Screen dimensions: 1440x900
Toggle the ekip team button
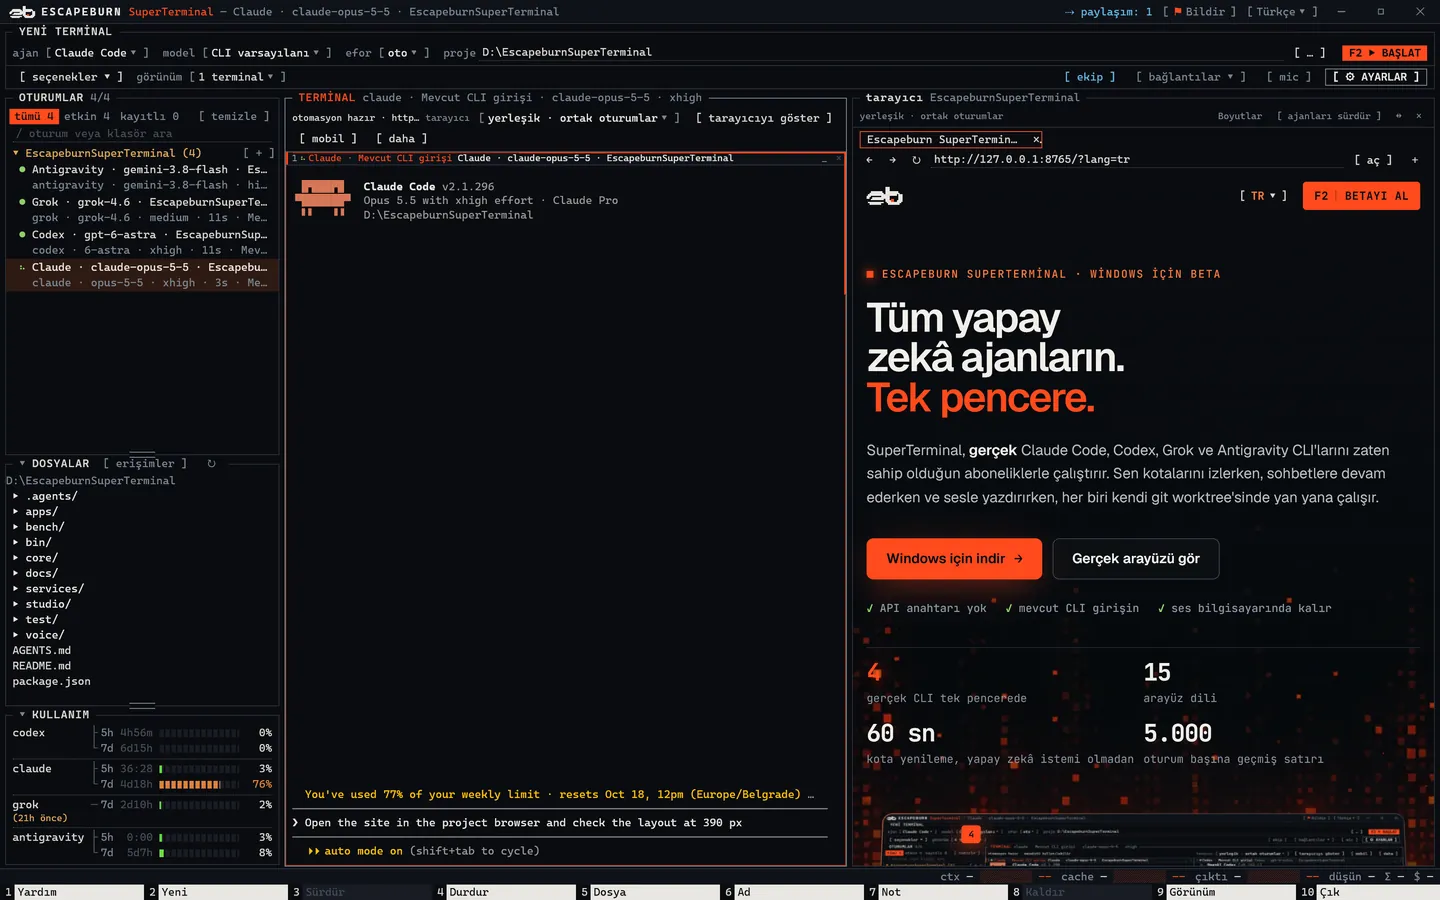coord(1090,77)
